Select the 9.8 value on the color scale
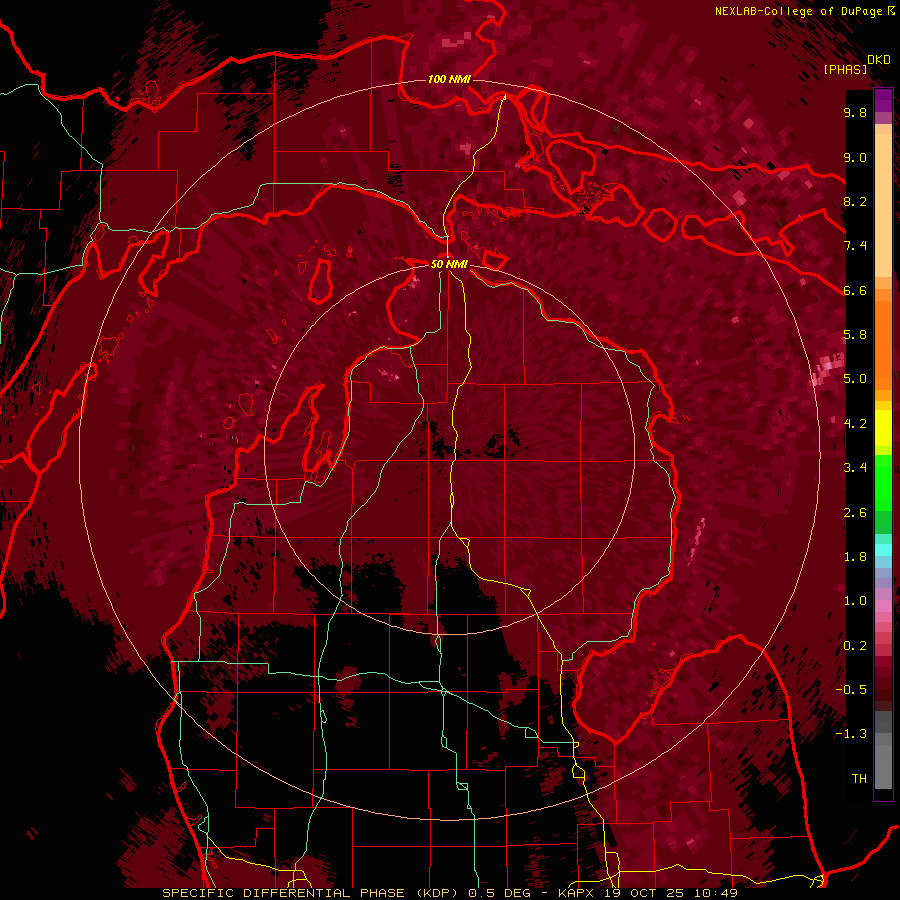The width and height of the screenshot is (900, 900). point(855,112)
